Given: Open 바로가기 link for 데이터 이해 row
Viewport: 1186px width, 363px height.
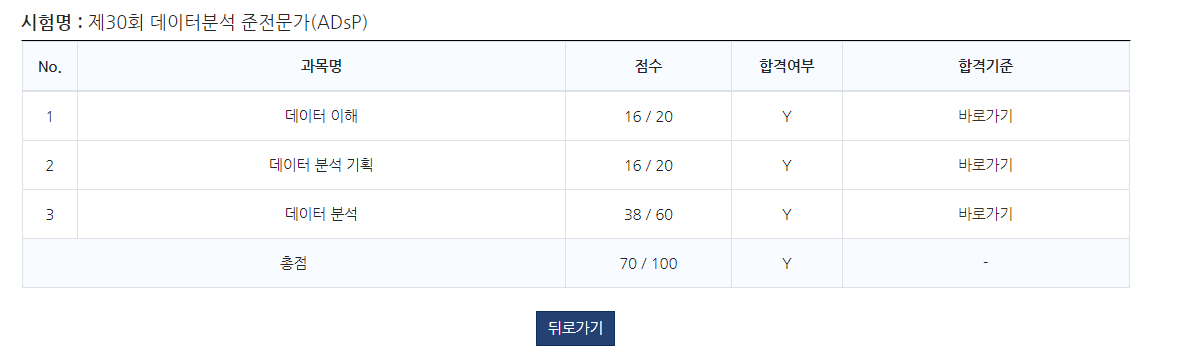Looking at the screenshot, I should 985,116.
